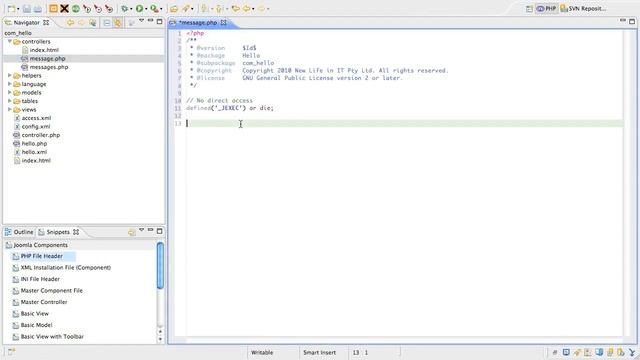This screenshot has height=360, width=640.
Task: Select hello.xml file
Action: [34, 152]
